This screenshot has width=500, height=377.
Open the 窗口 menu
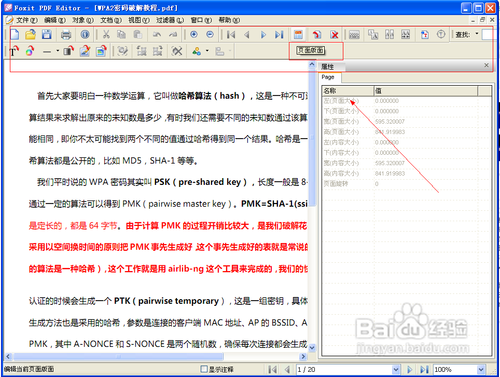pyautogui.click(x=201, y=20)
